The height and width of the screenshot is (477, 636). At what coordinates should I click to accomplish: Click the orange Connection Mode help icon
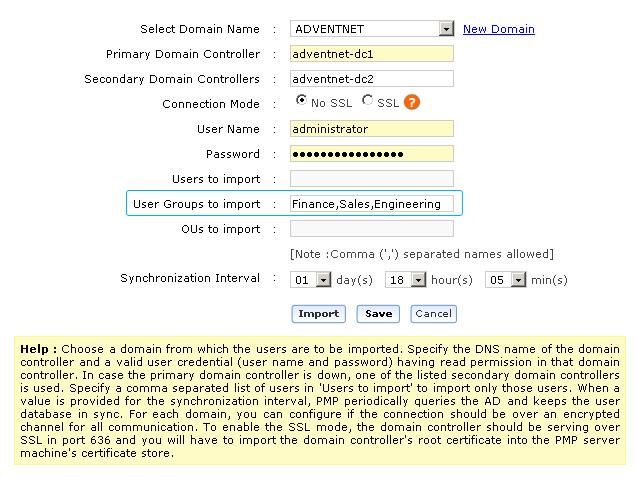(412, 102)
